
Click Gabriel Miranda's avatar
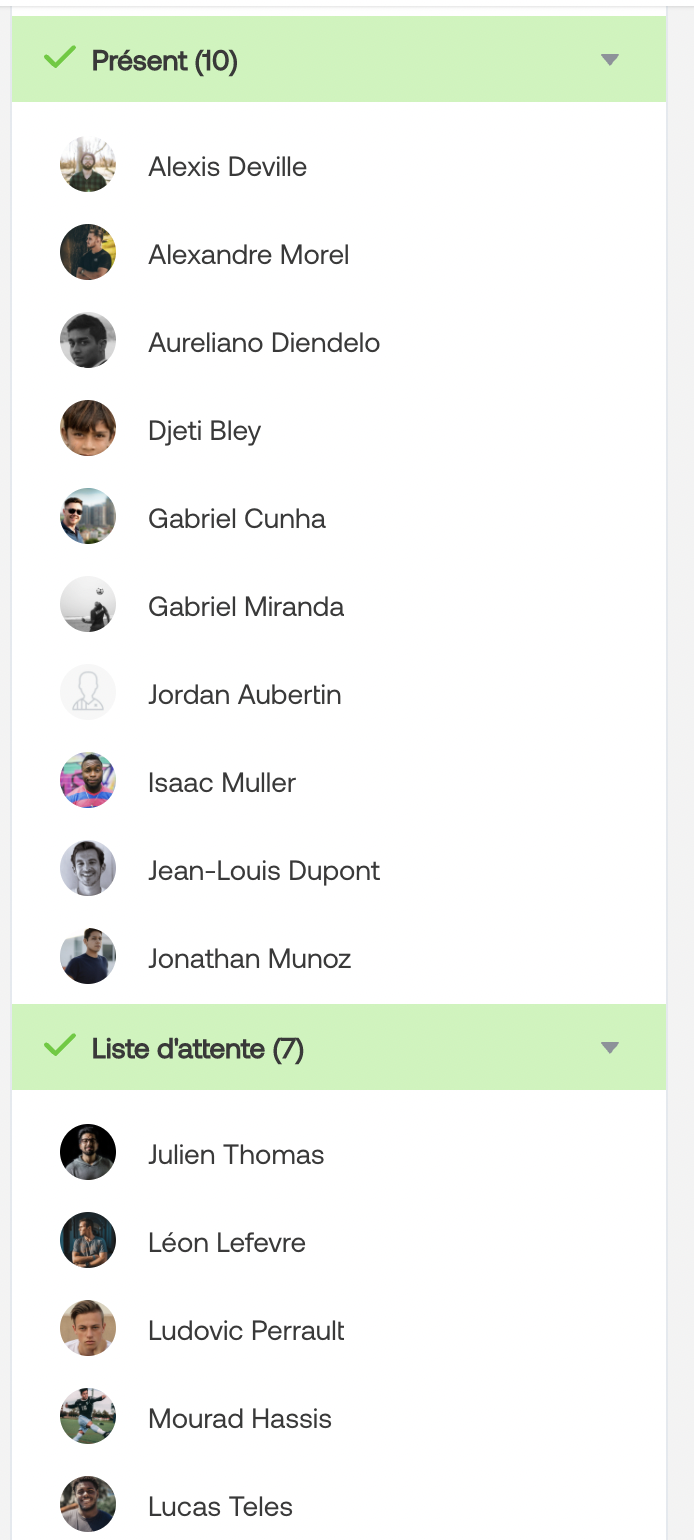pos(88,604)
